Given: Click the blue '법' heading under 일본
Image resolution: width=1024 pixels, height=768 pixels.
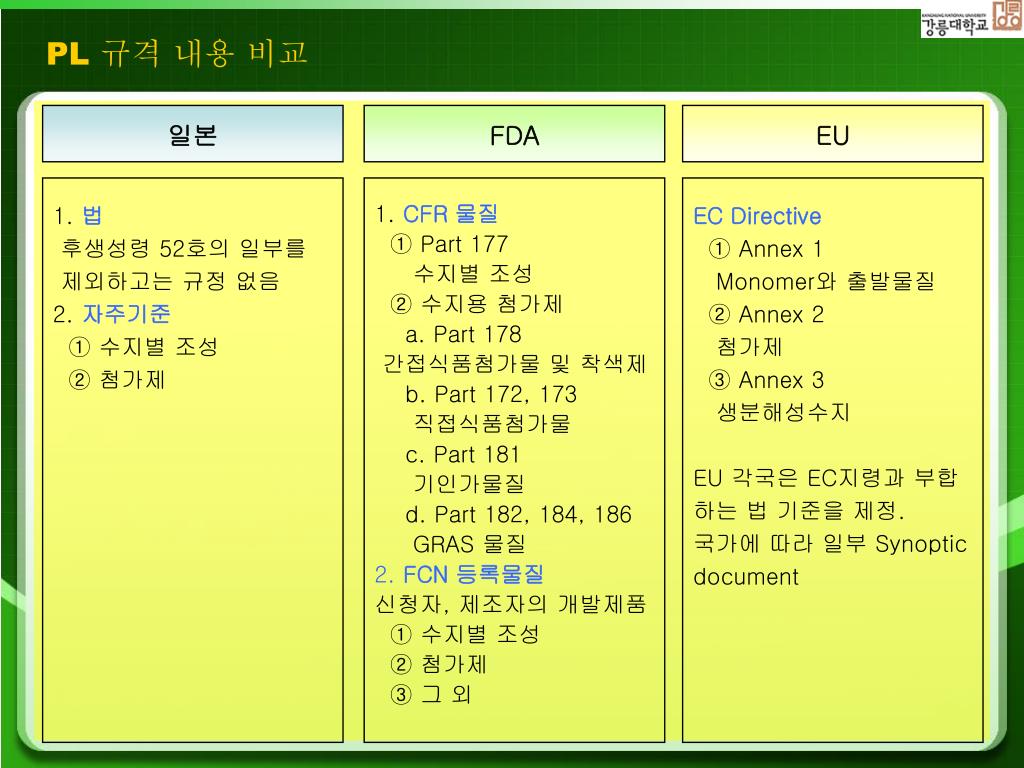Looking at the screenshot, I should [x=92, y=216].
